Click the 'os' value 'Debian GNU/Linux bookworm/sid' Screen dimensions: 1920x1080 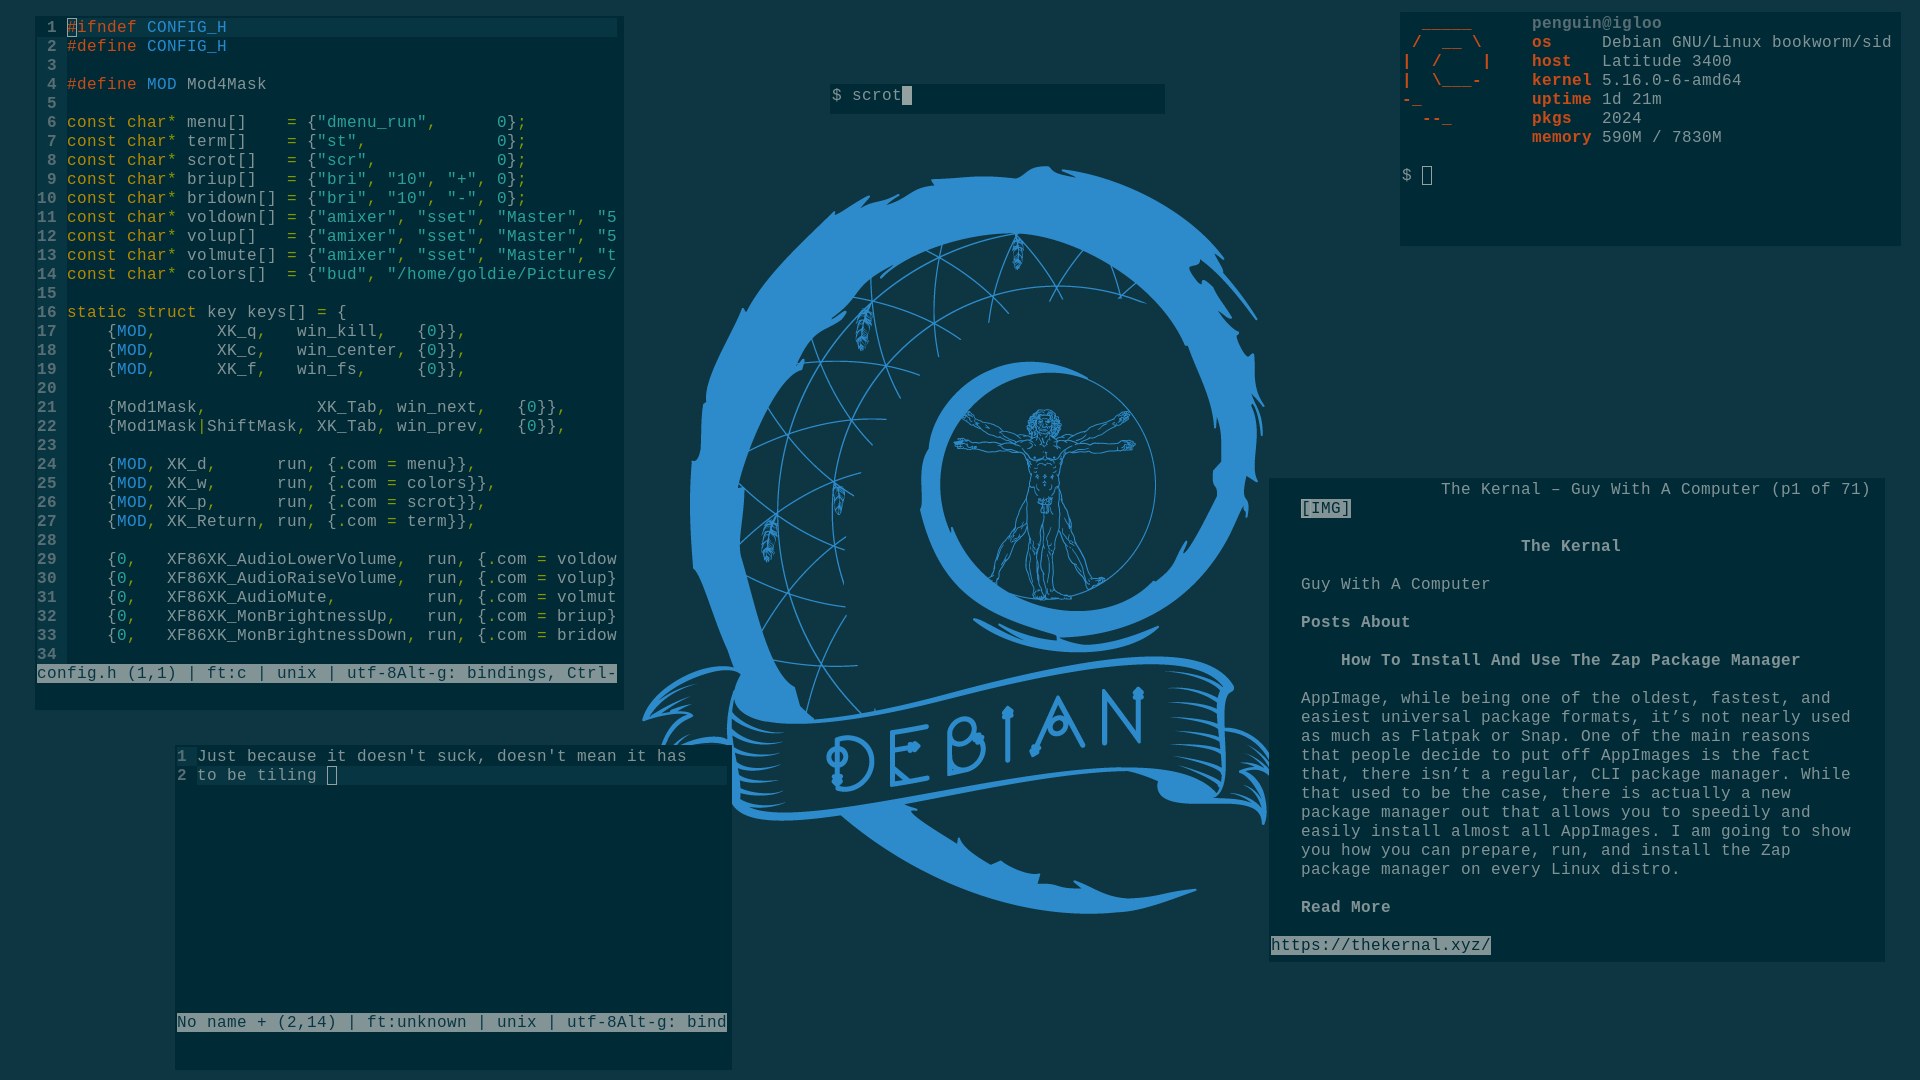1747,43
